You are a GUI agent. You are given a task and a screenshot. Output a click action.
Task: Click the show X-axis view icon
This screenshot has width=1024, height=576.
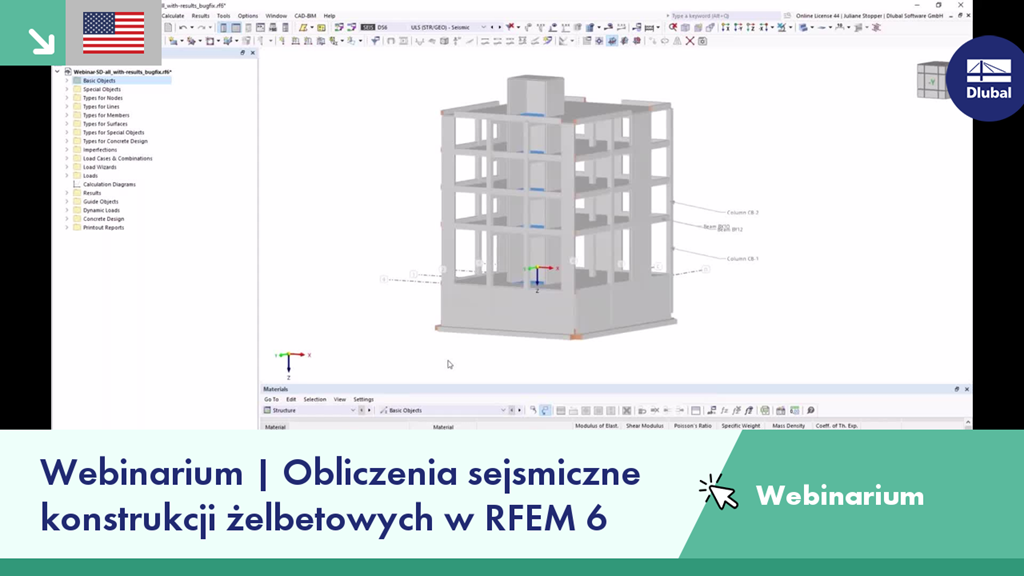[726, 27]
